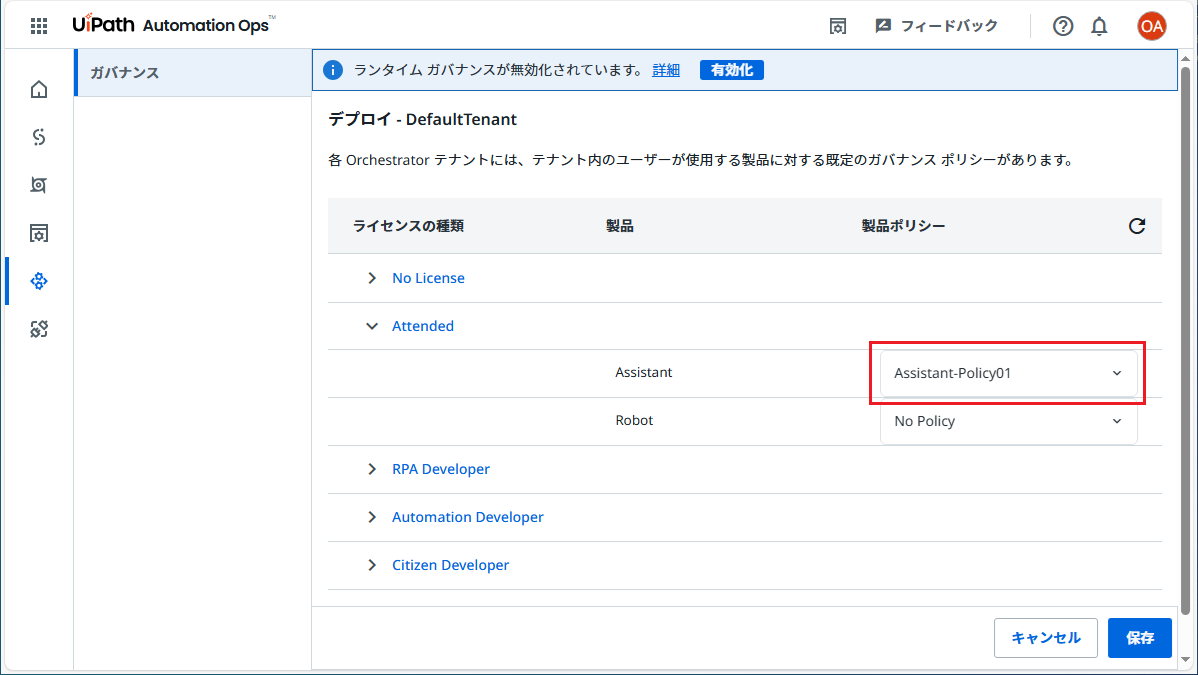Click the 保存 save button
The width and height of the screenshot is (1198, 675).
[1139, 638]
